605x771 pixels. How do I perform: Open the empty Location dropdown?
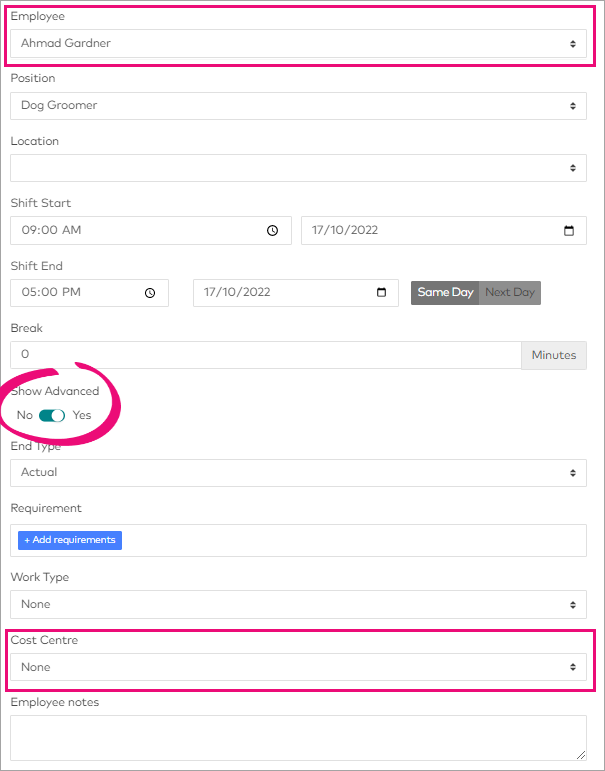298,168
